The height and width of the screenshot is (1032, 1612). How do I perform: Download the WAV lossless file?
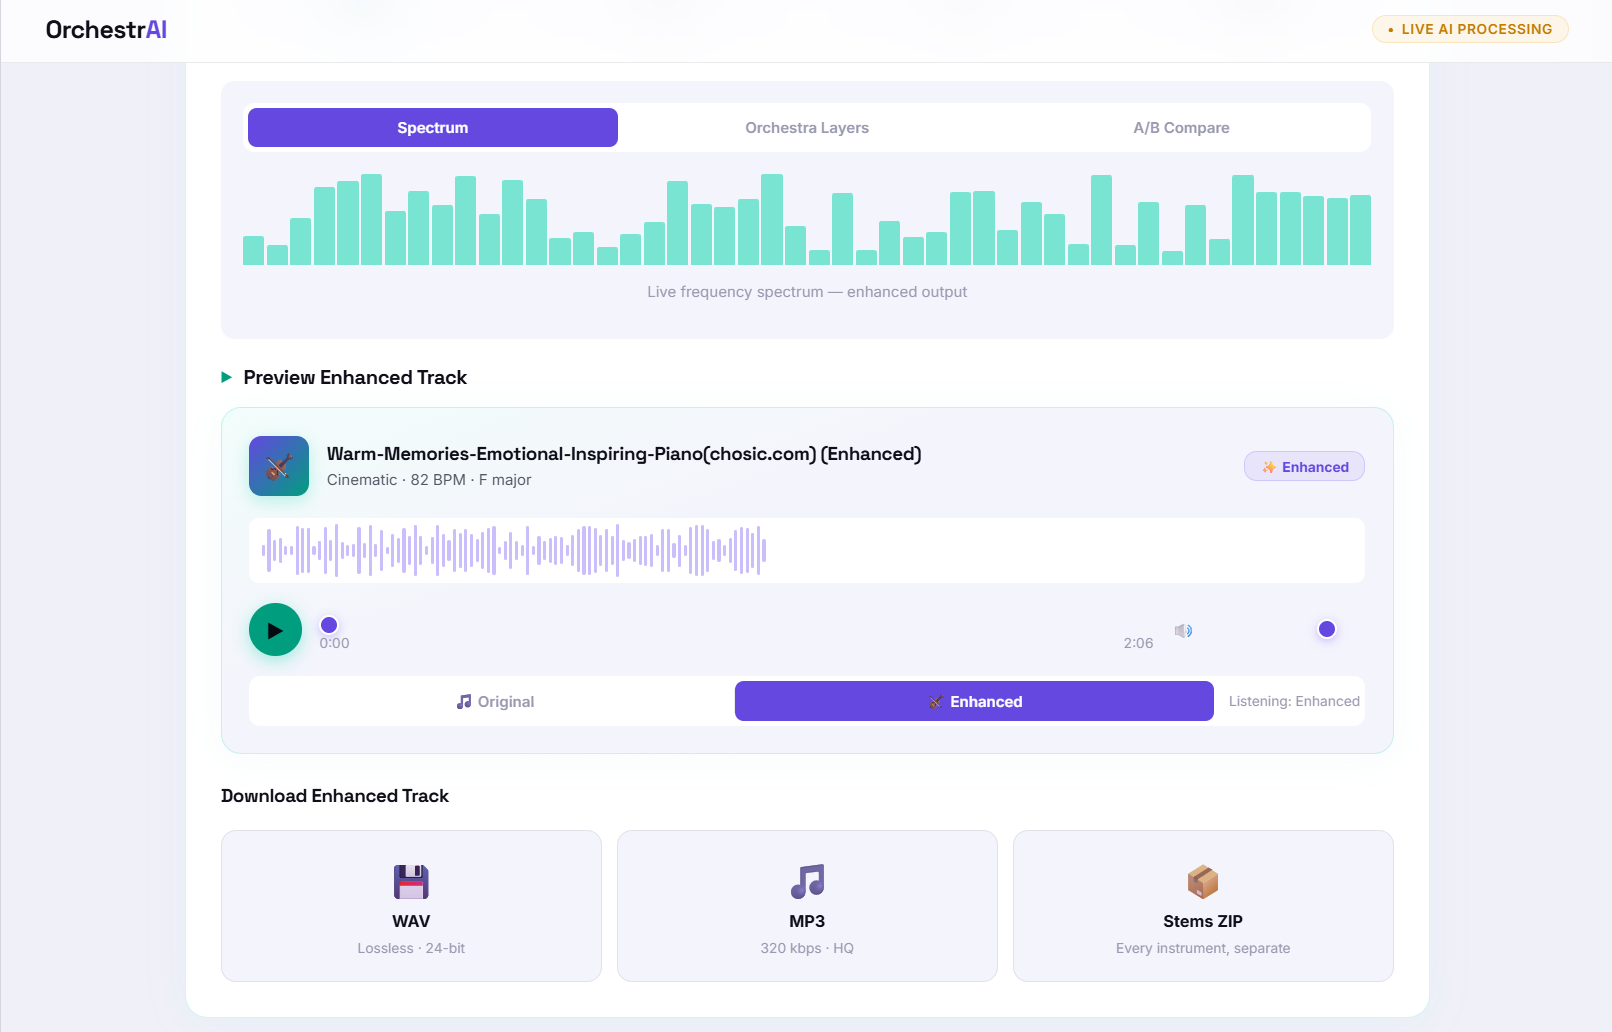pyautogui.click(x=411, y=906)
